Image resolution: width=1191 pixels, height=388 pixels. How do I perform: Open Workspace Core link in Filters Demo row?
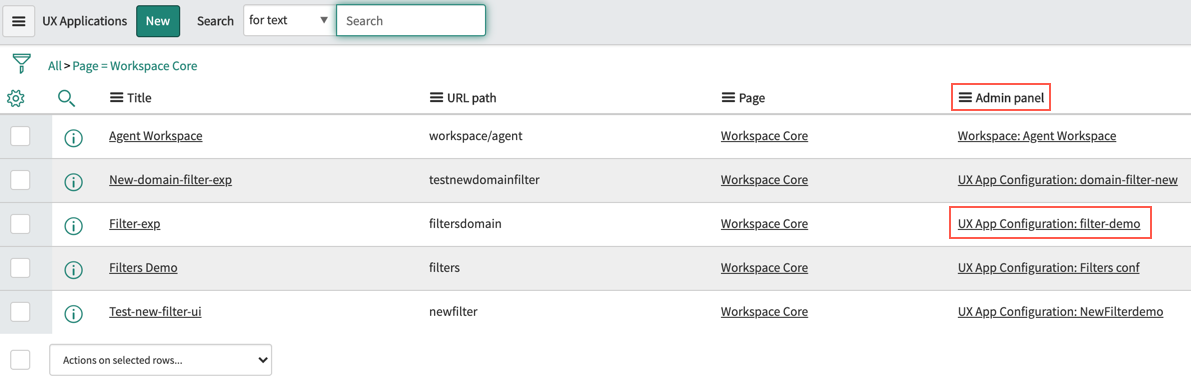(764, 267)
